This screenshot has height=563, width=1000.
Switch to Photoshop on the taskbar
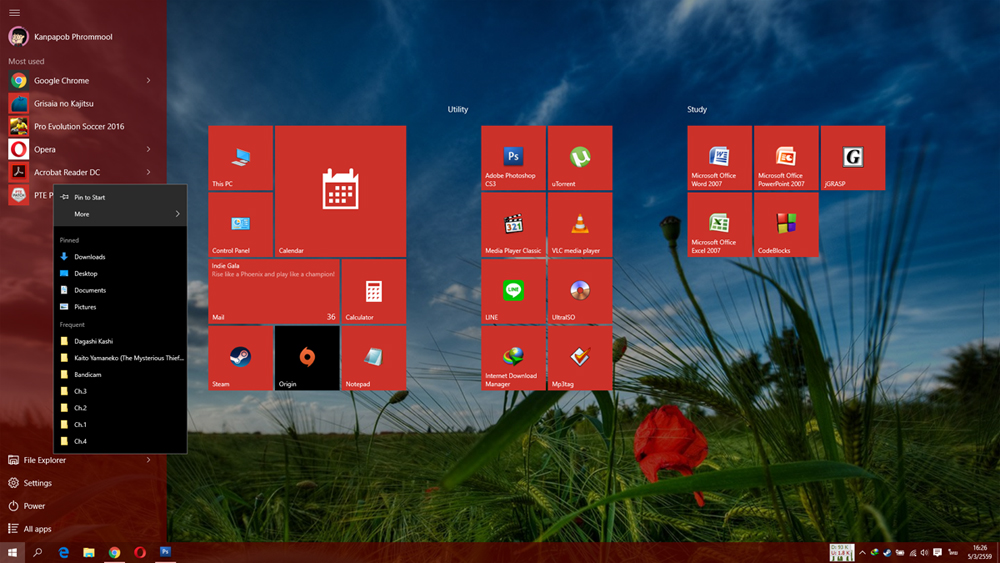165,553
